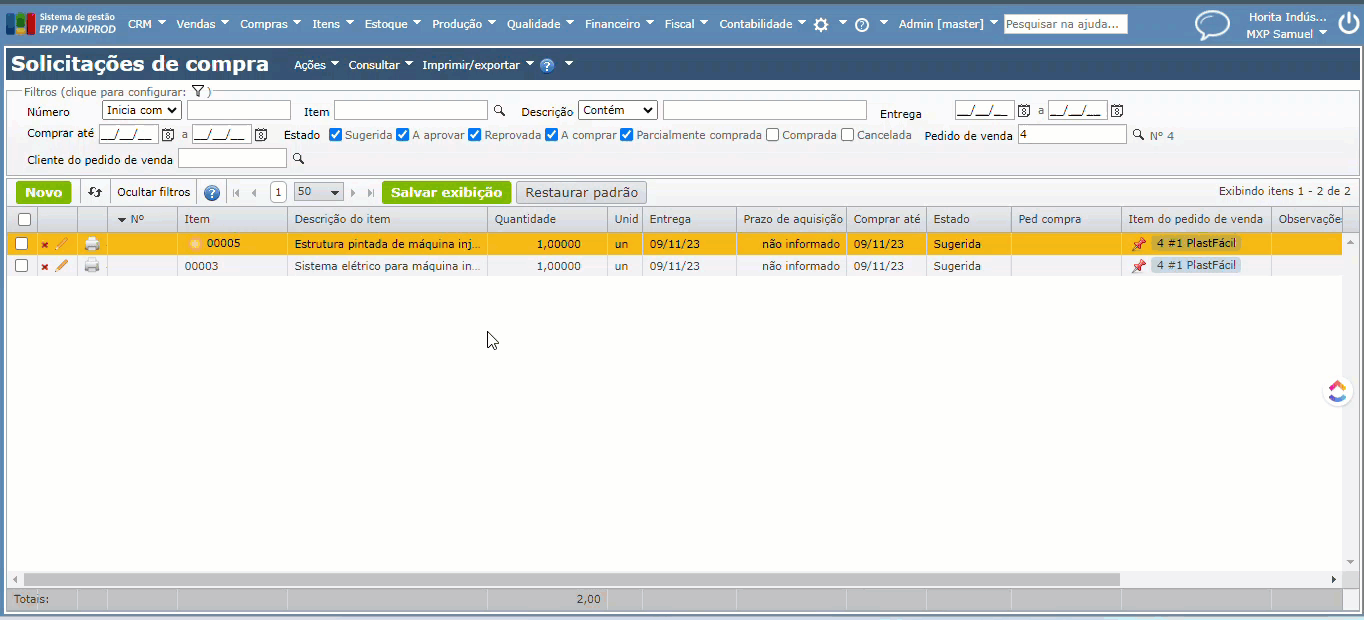The image size is (1364, 620).
Task: Click the pushpin icon in row 00005
Action: (x=1138, y=243)
